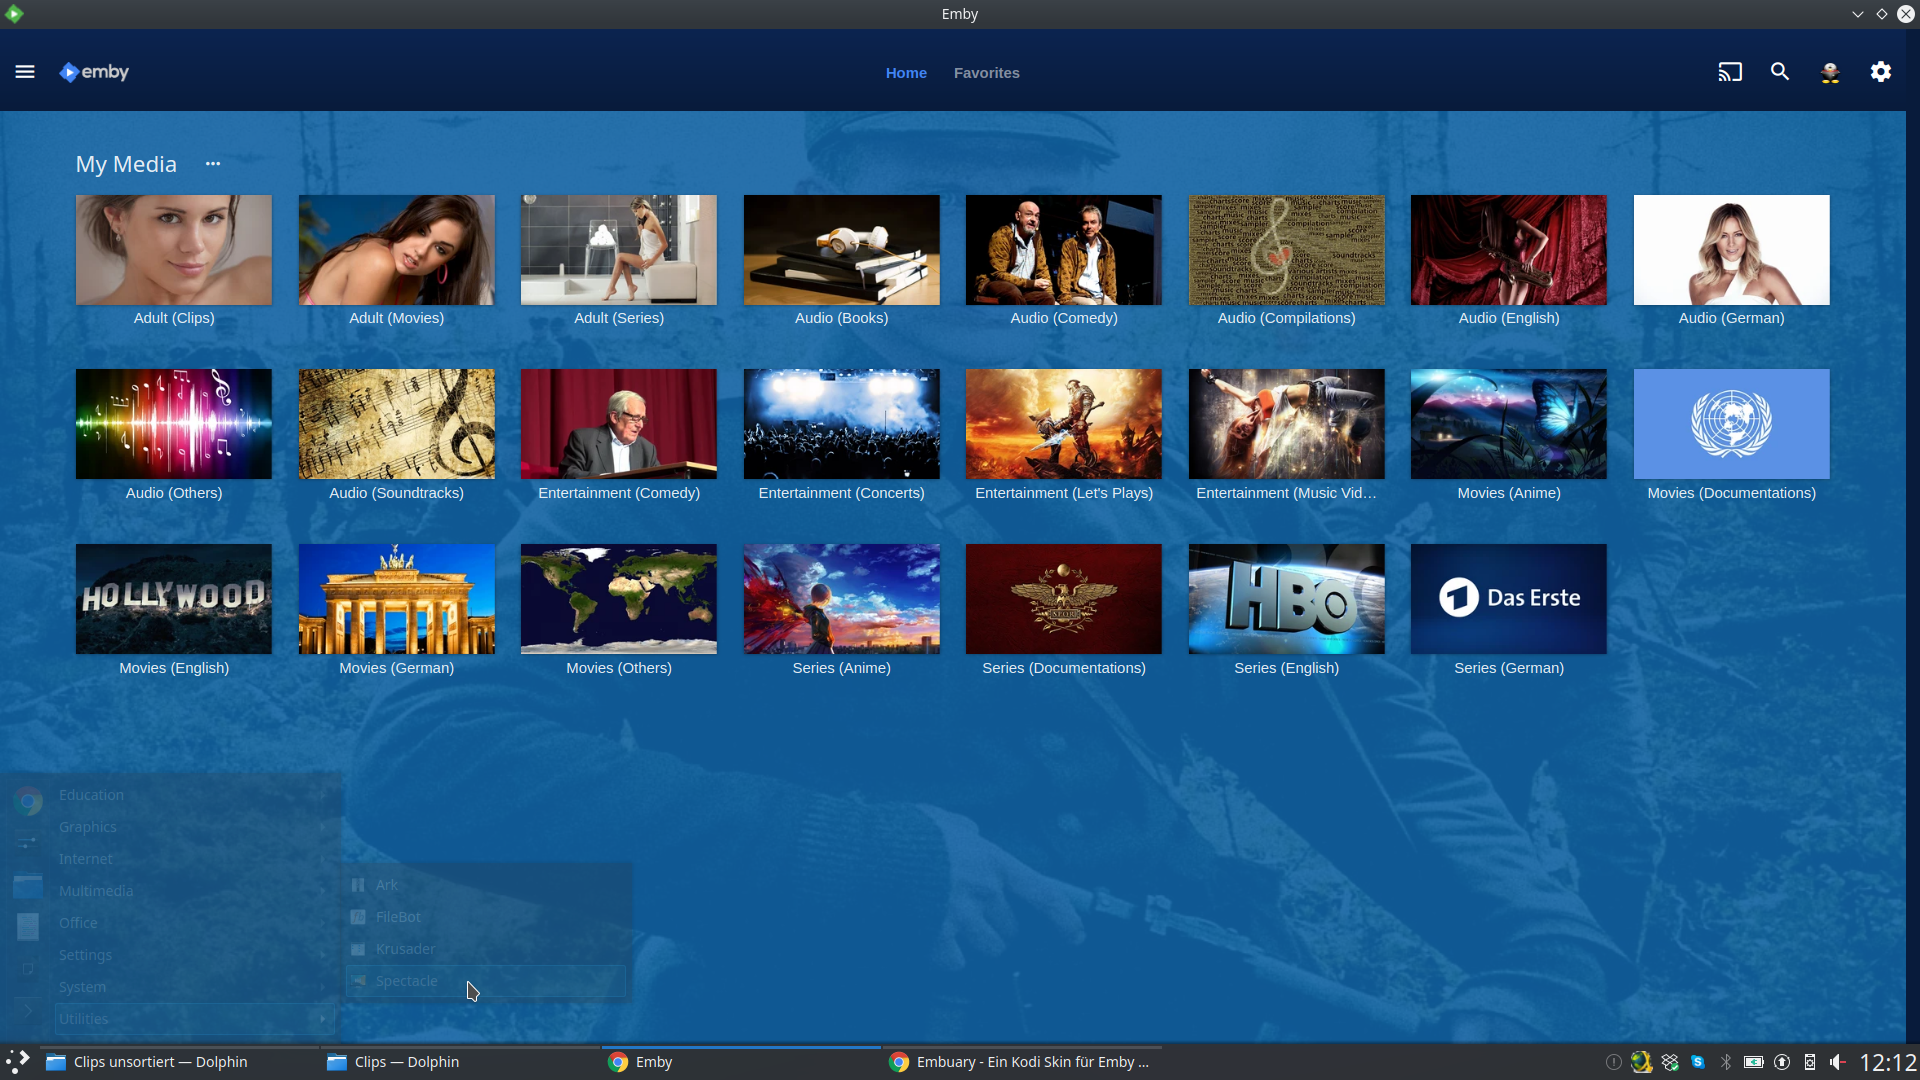Image resolution: width=1920 pixels, height=1080 pixels.
Task: Open the settings gear icon
Action: click(x=1881, y=72)
